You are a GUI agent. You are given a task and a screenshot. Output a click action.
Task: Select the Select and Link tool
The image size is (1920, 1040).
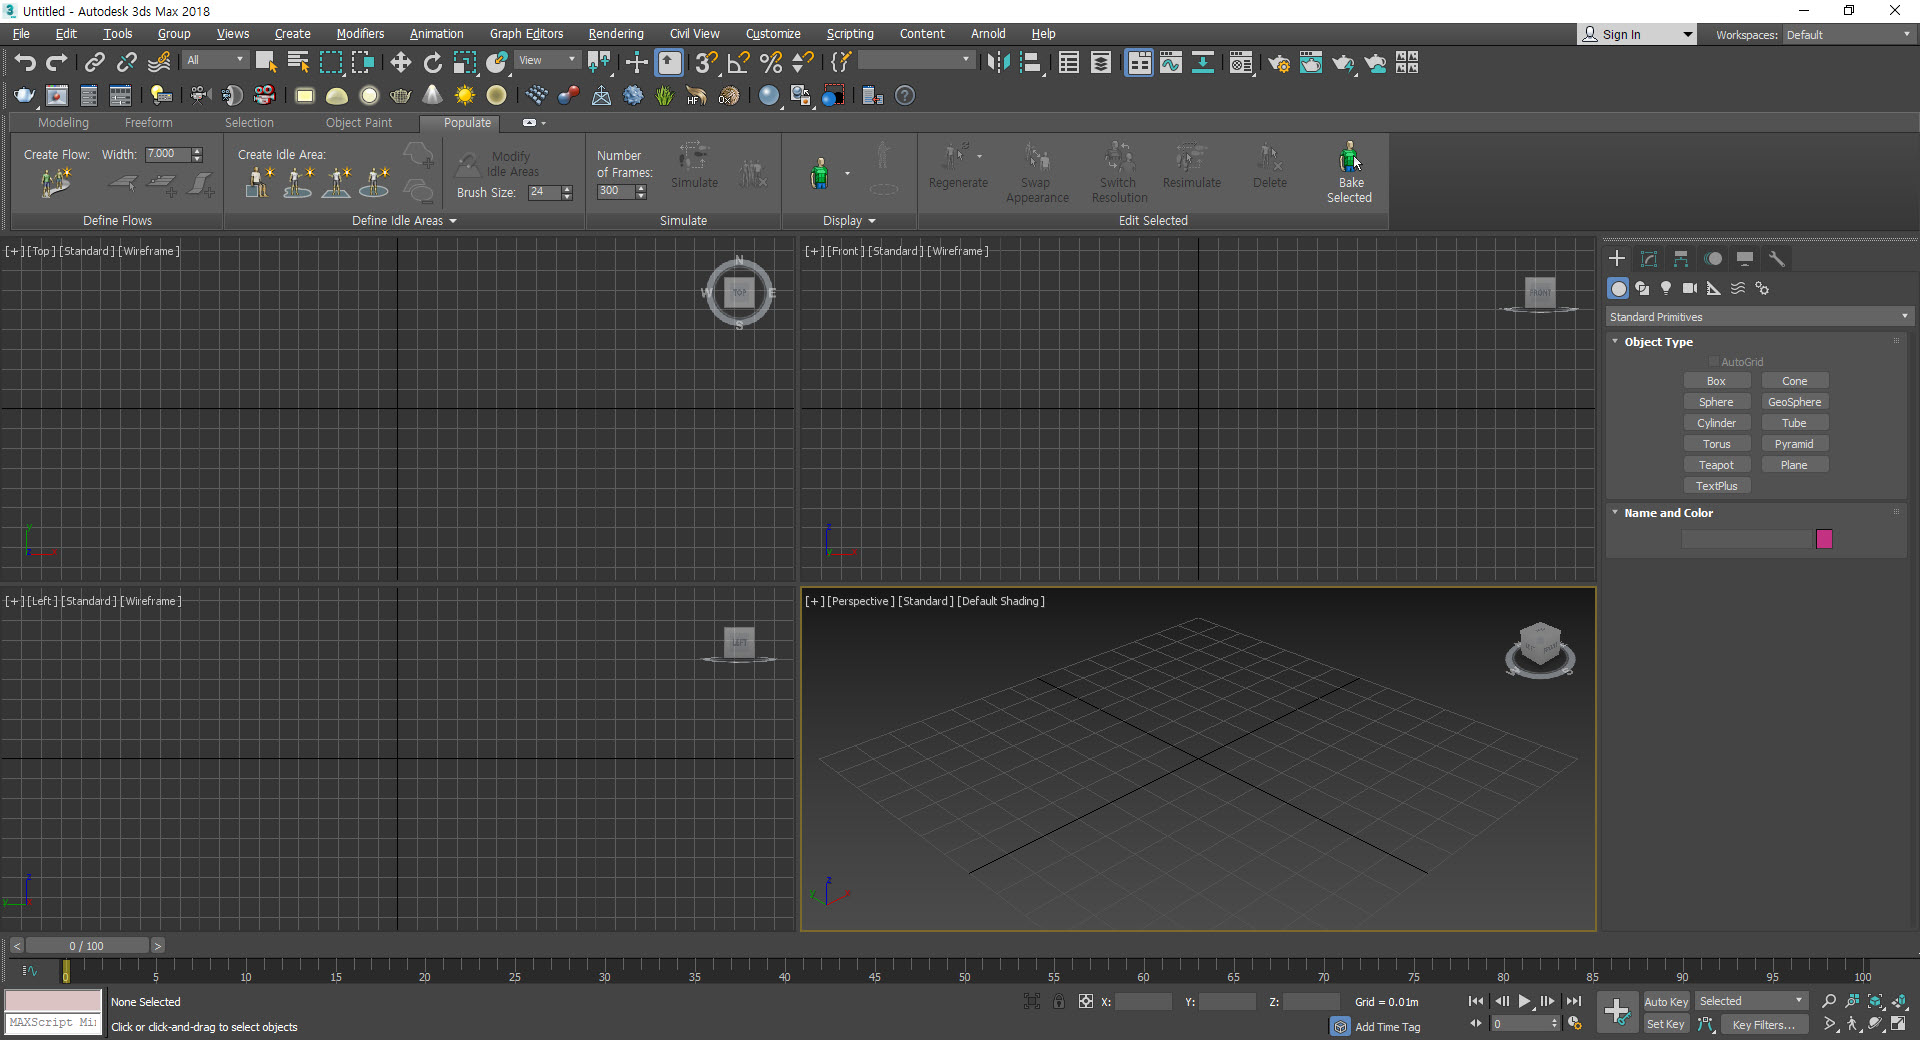(94, 63)
